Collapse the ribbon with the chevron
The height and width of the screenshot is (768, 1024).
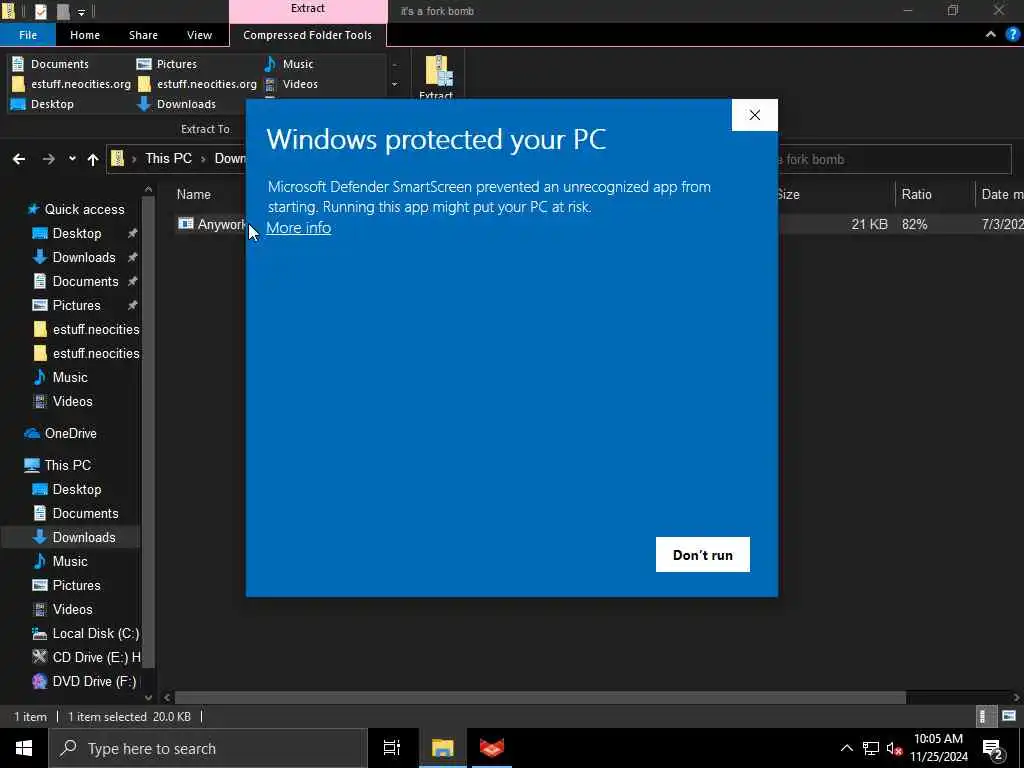[x=991, y=35]
